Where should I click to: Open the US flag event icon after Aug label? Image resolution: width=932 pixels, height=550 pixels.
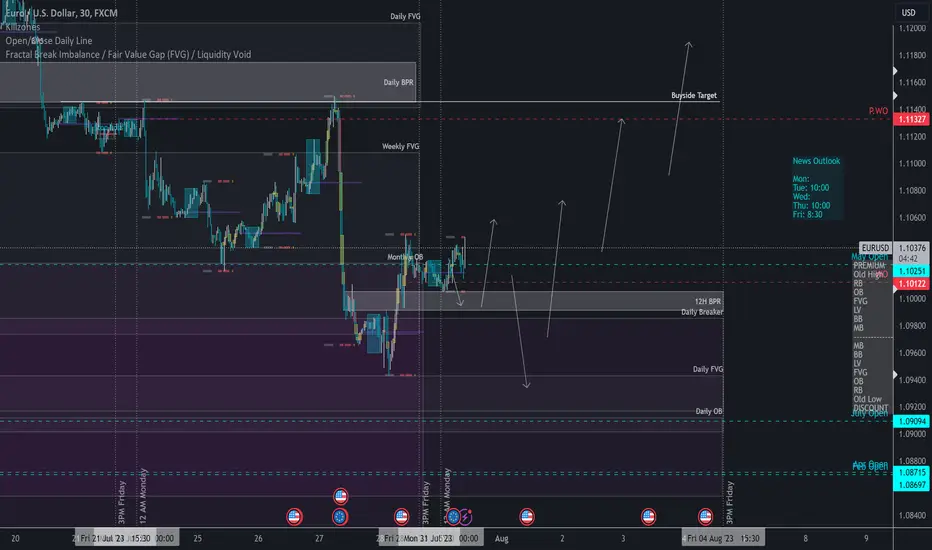click(x=527, y=517)
